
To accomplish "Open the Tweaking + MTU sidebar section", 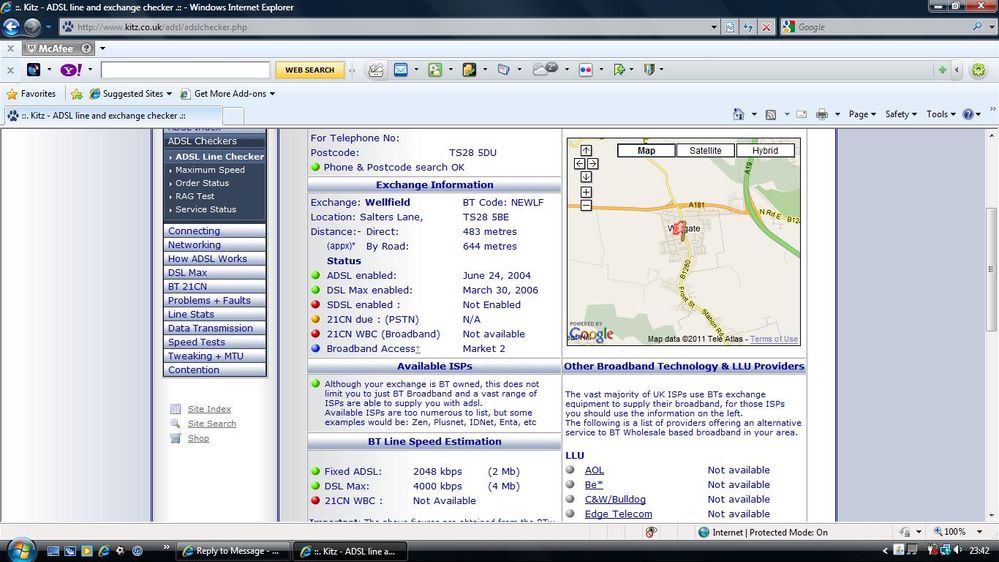I will click(214, 356).
